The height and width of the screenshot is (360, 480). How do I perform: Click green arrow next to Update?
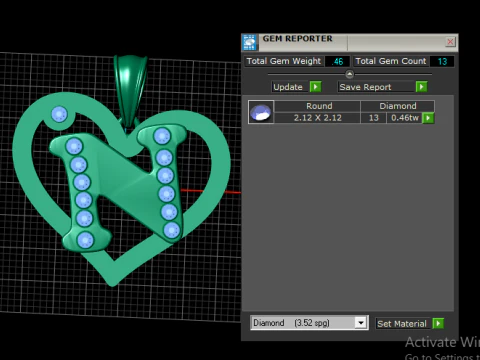pos(315,87)
